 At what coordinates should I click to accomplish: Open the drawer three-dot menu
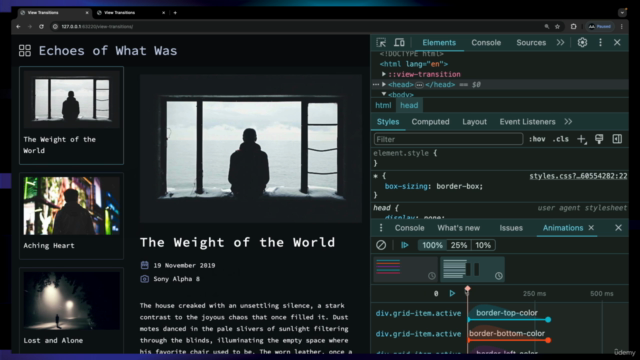click(x=381, y=228)
